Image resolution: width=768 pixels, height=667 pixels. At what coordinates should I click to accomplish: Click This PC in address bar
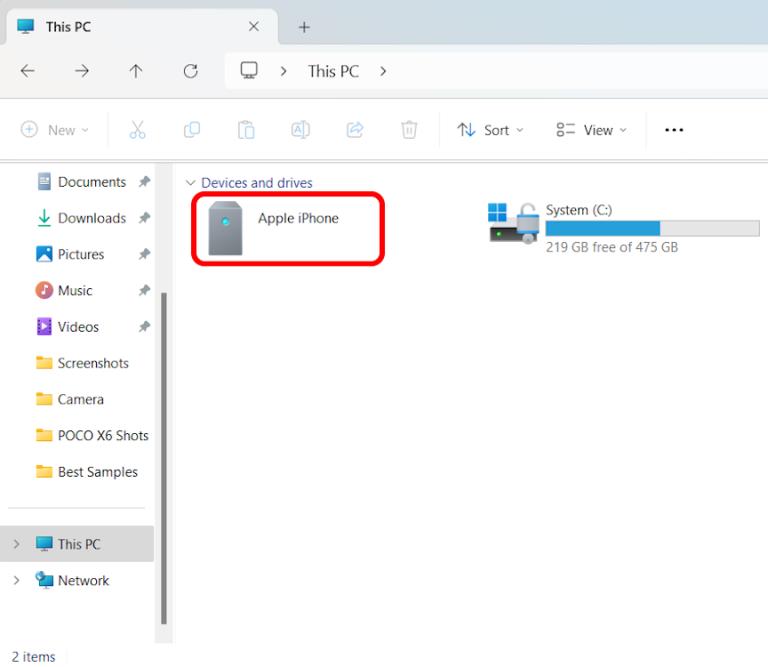point(333,71)
